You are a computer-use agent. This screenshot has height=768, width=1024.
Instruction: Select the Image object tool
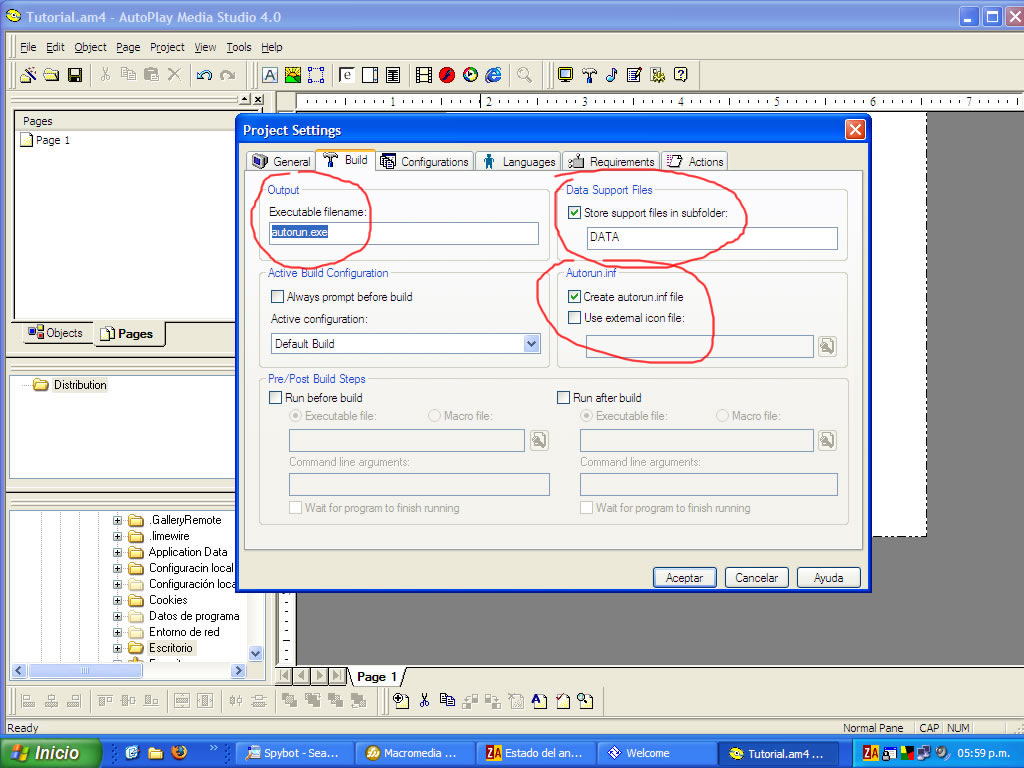(293, 75)
